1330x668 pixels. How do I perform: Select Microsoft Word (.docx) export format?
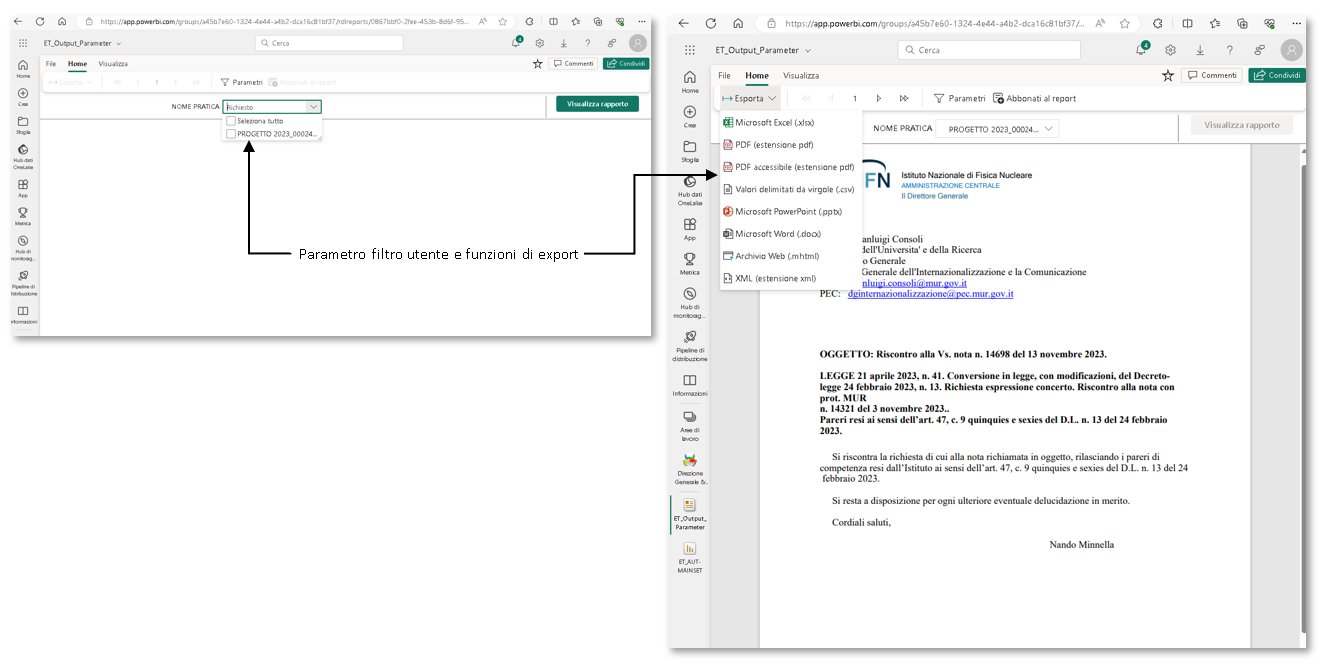pos(777,234)
